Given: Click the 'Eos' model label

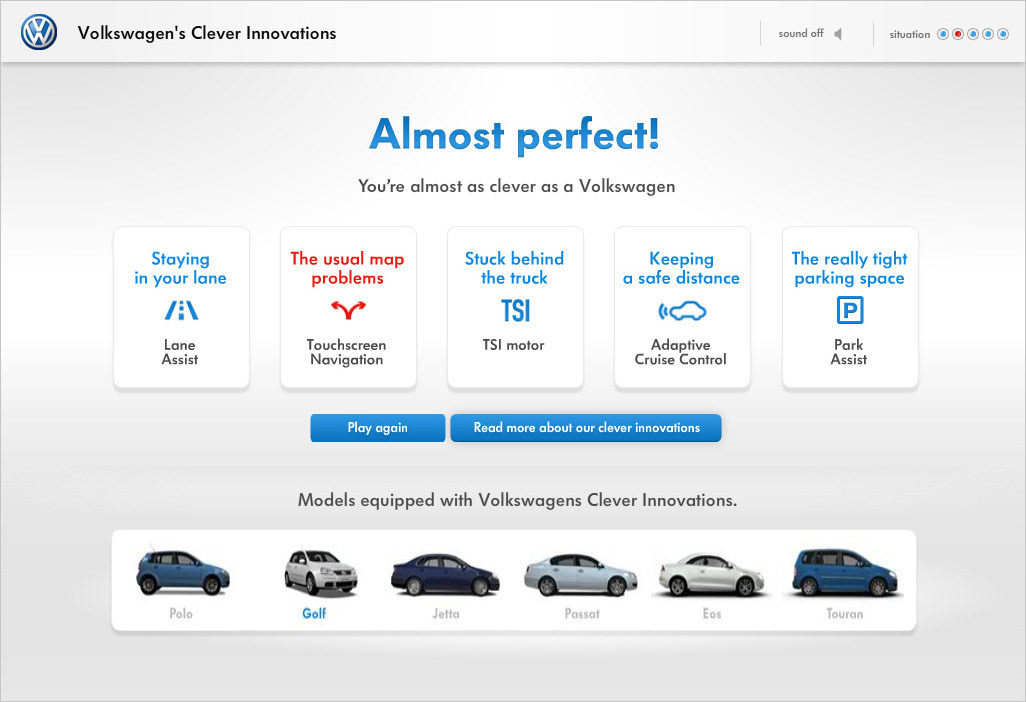Looking at the screenshot, I should tap(712, 614).
